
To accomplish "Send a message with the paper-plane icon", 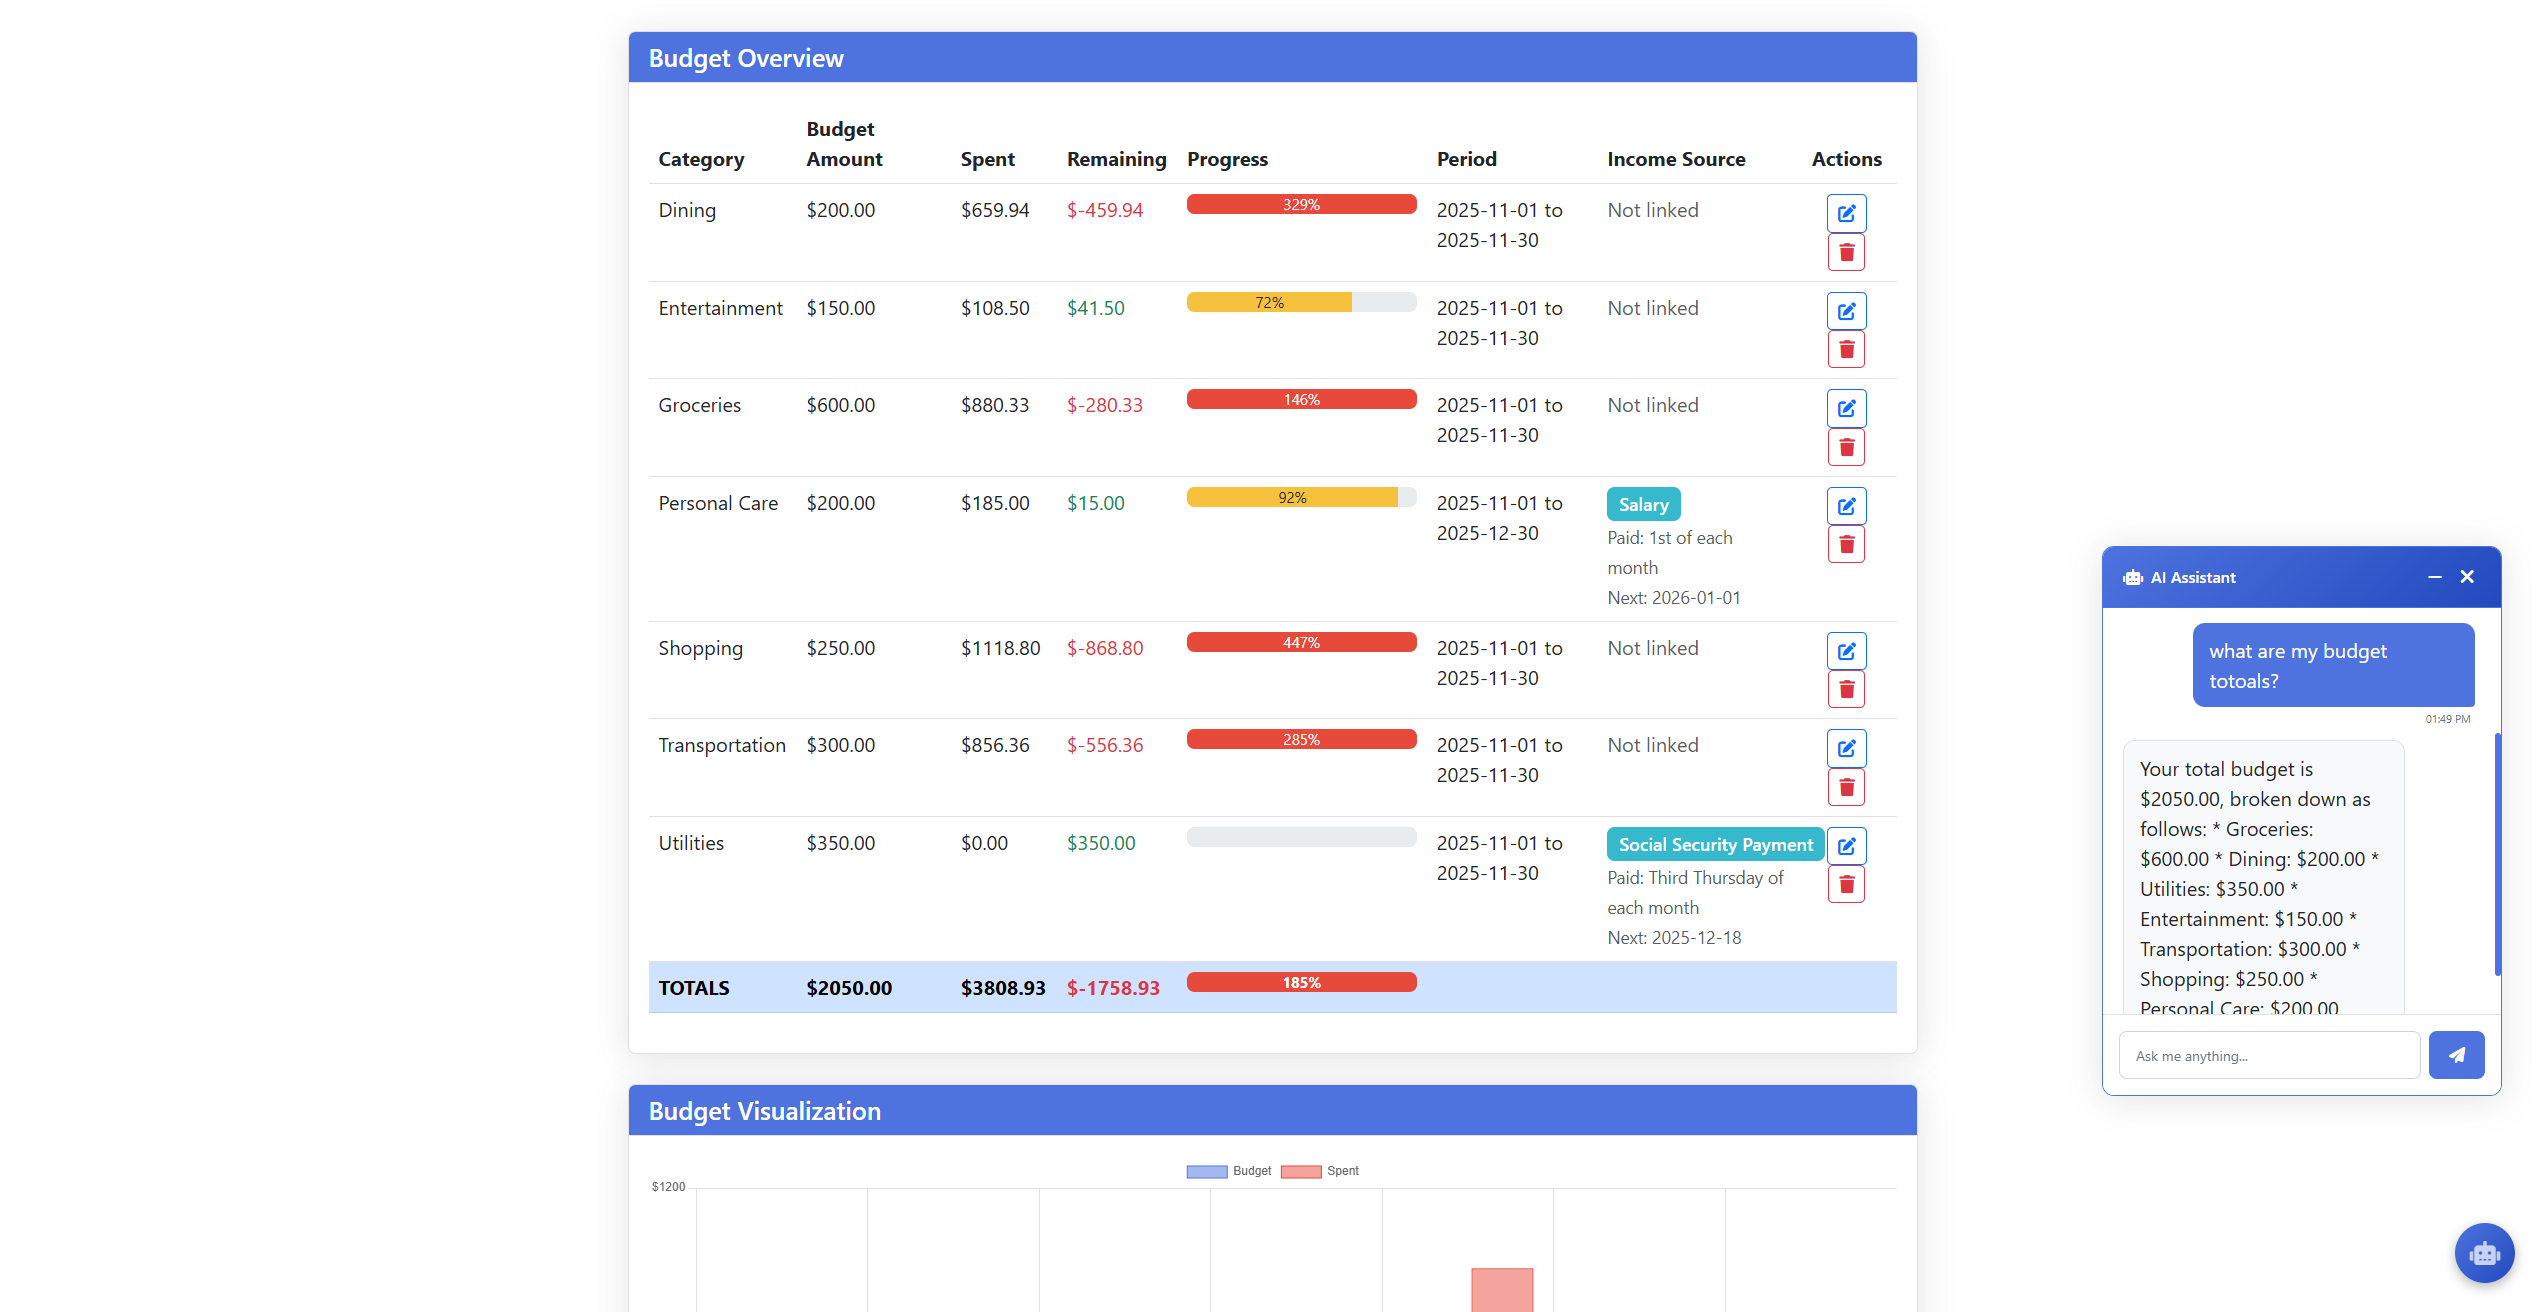I will (x=2456, y=1055).
